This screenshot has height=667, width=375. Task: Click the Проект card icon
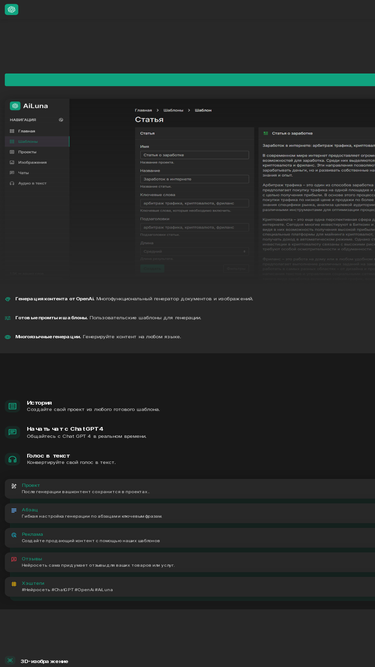(x=14, y=486)
